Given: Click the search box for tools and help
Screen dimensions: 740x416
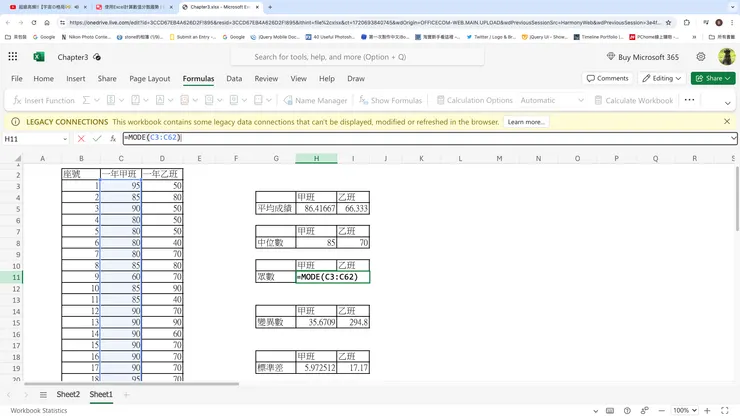Looking at the screenshot, I should tap(357, 57).
